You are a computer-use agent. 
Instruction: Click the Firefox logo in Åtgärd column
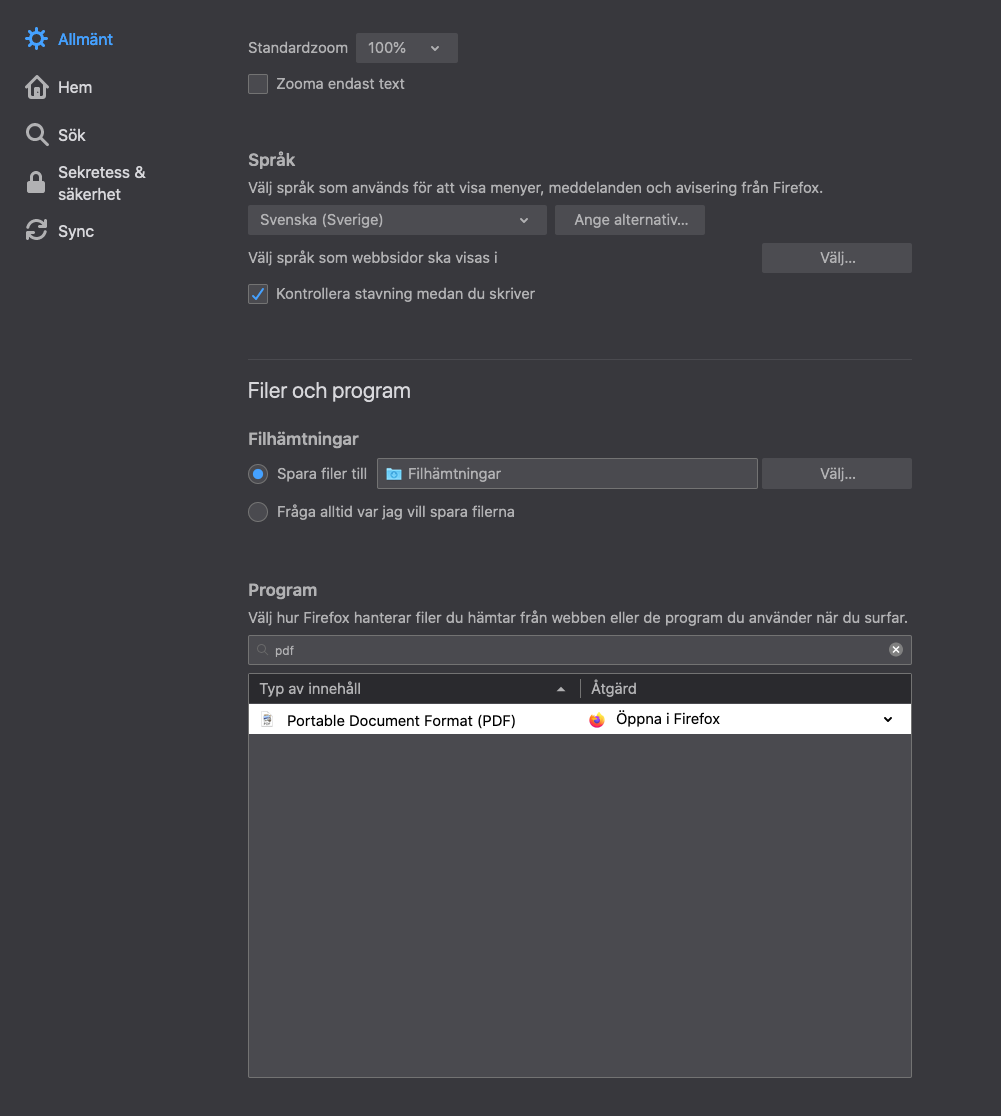(x=597, y=720)
